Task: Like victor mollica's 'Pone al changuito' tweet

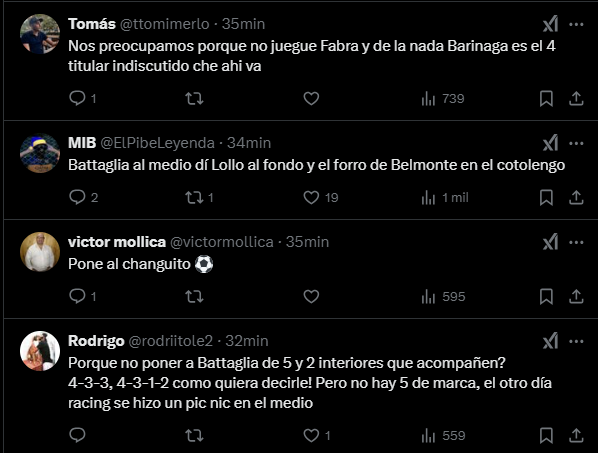Action: [x=311, y=296]
